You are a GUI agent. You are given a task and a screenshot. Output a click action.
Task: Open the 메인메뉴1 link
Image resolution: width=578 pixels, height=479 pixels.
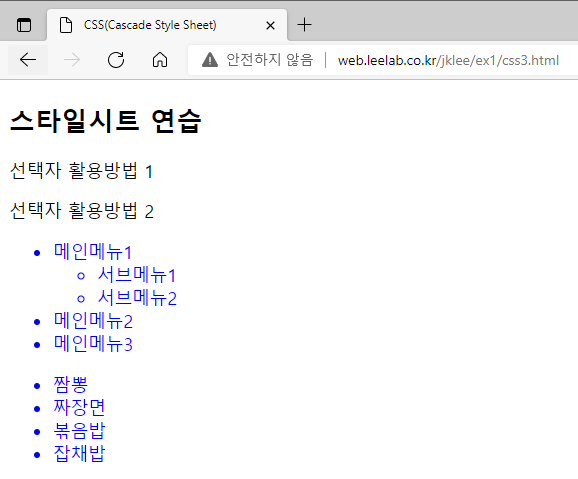(x=93, y=252)
